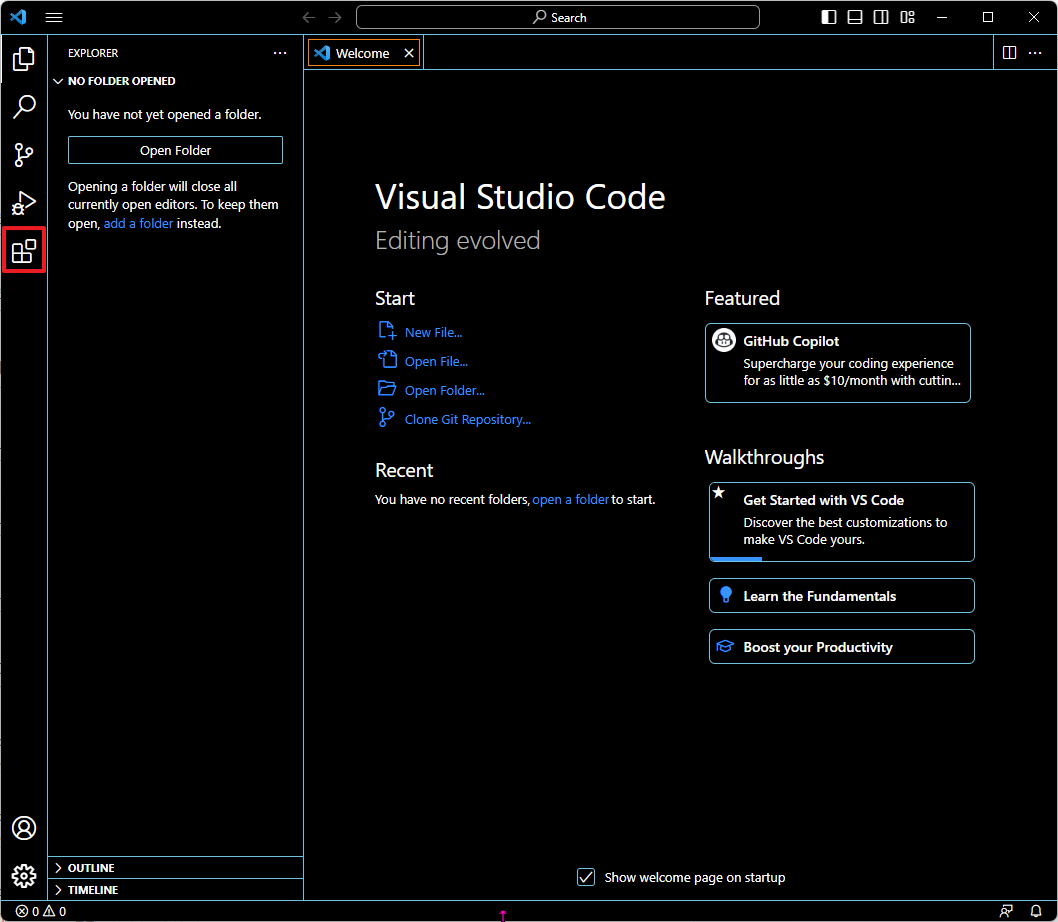Open the Search view in activity bar

tap(24, 107)
